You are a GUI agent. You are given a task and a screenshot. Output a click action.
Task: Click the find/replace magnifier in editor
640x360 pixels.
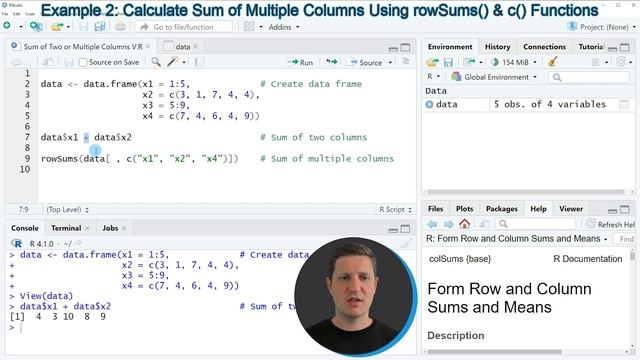(x=156, y=62)
